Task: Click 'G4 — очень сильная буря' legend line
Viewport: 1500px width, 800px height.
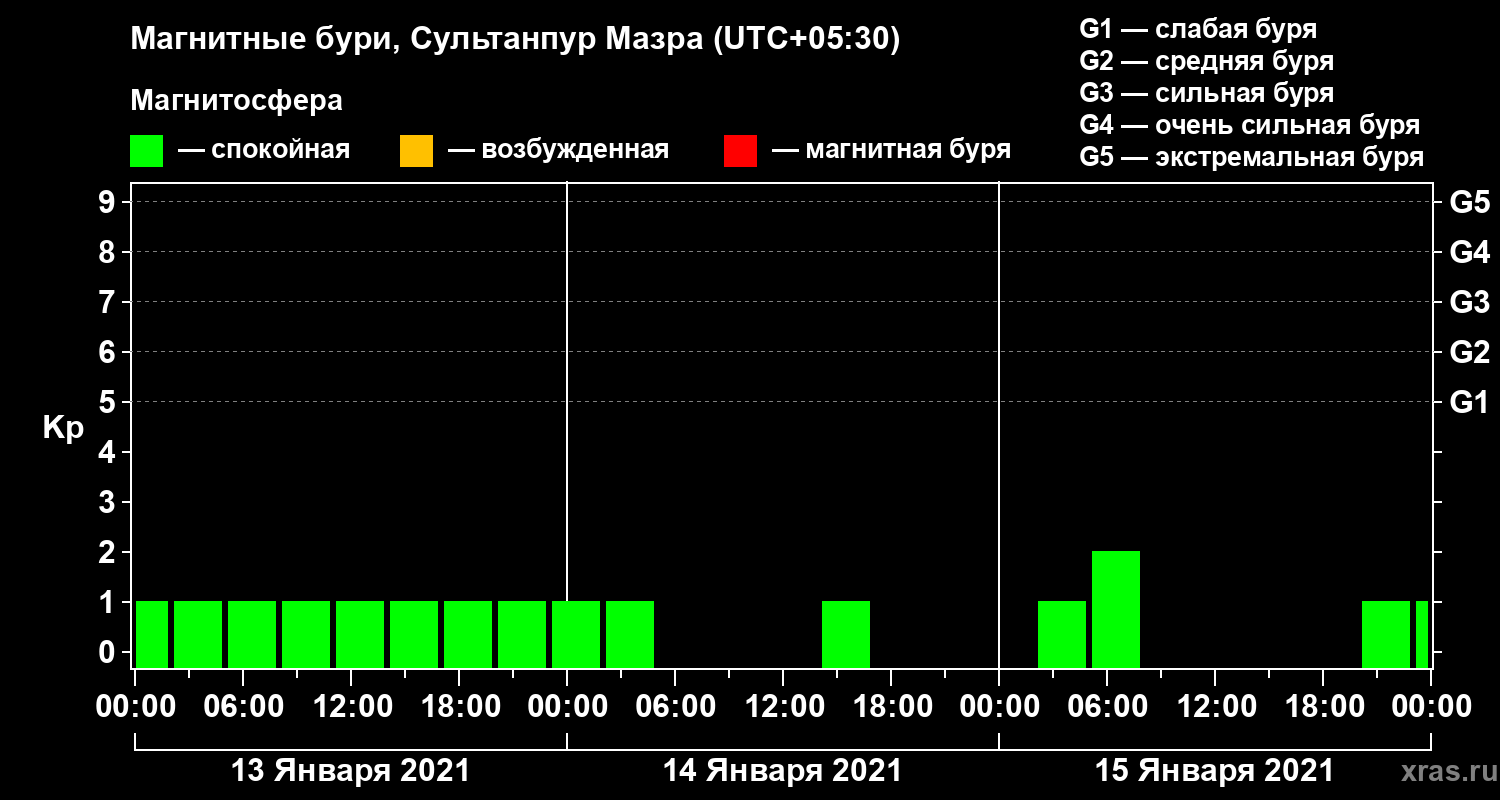Action: coord(1250,125)
